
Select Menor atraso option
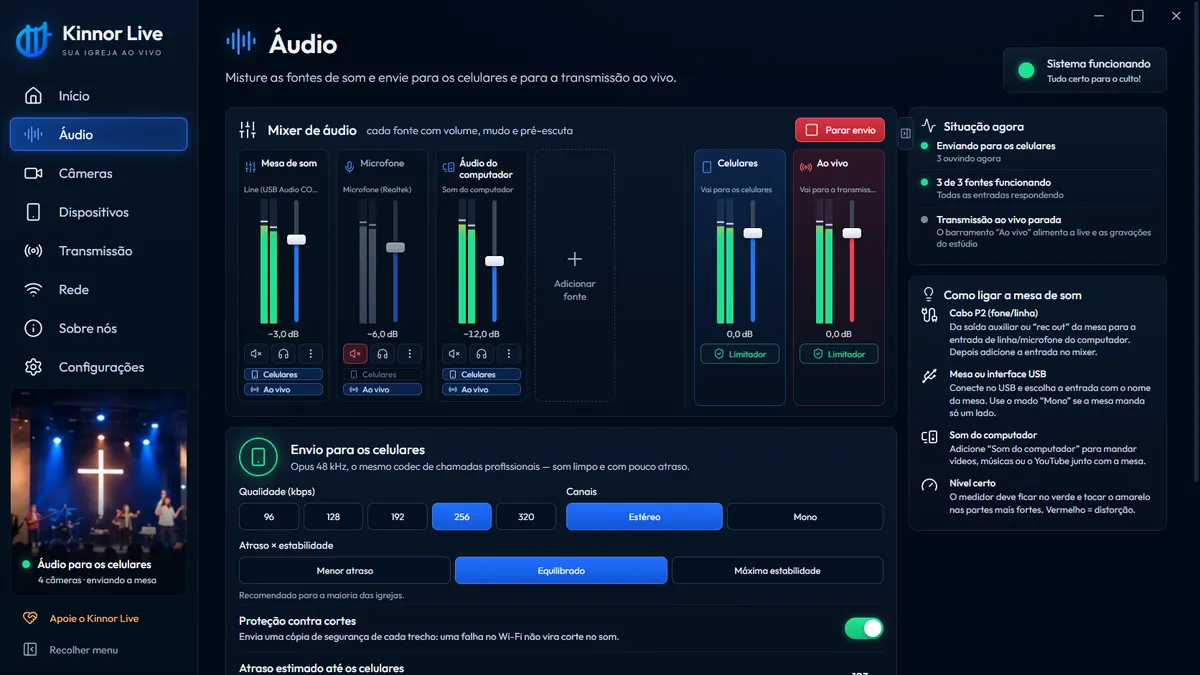(x=345, y=570)
